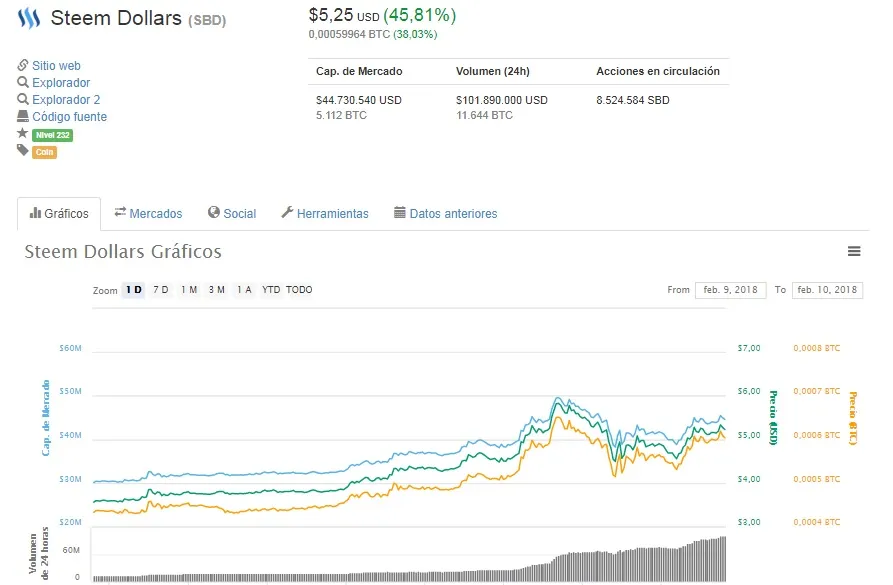Switch to the Datos anteriores tab
Screen dimensions: 893x585
tap(446, 214)
